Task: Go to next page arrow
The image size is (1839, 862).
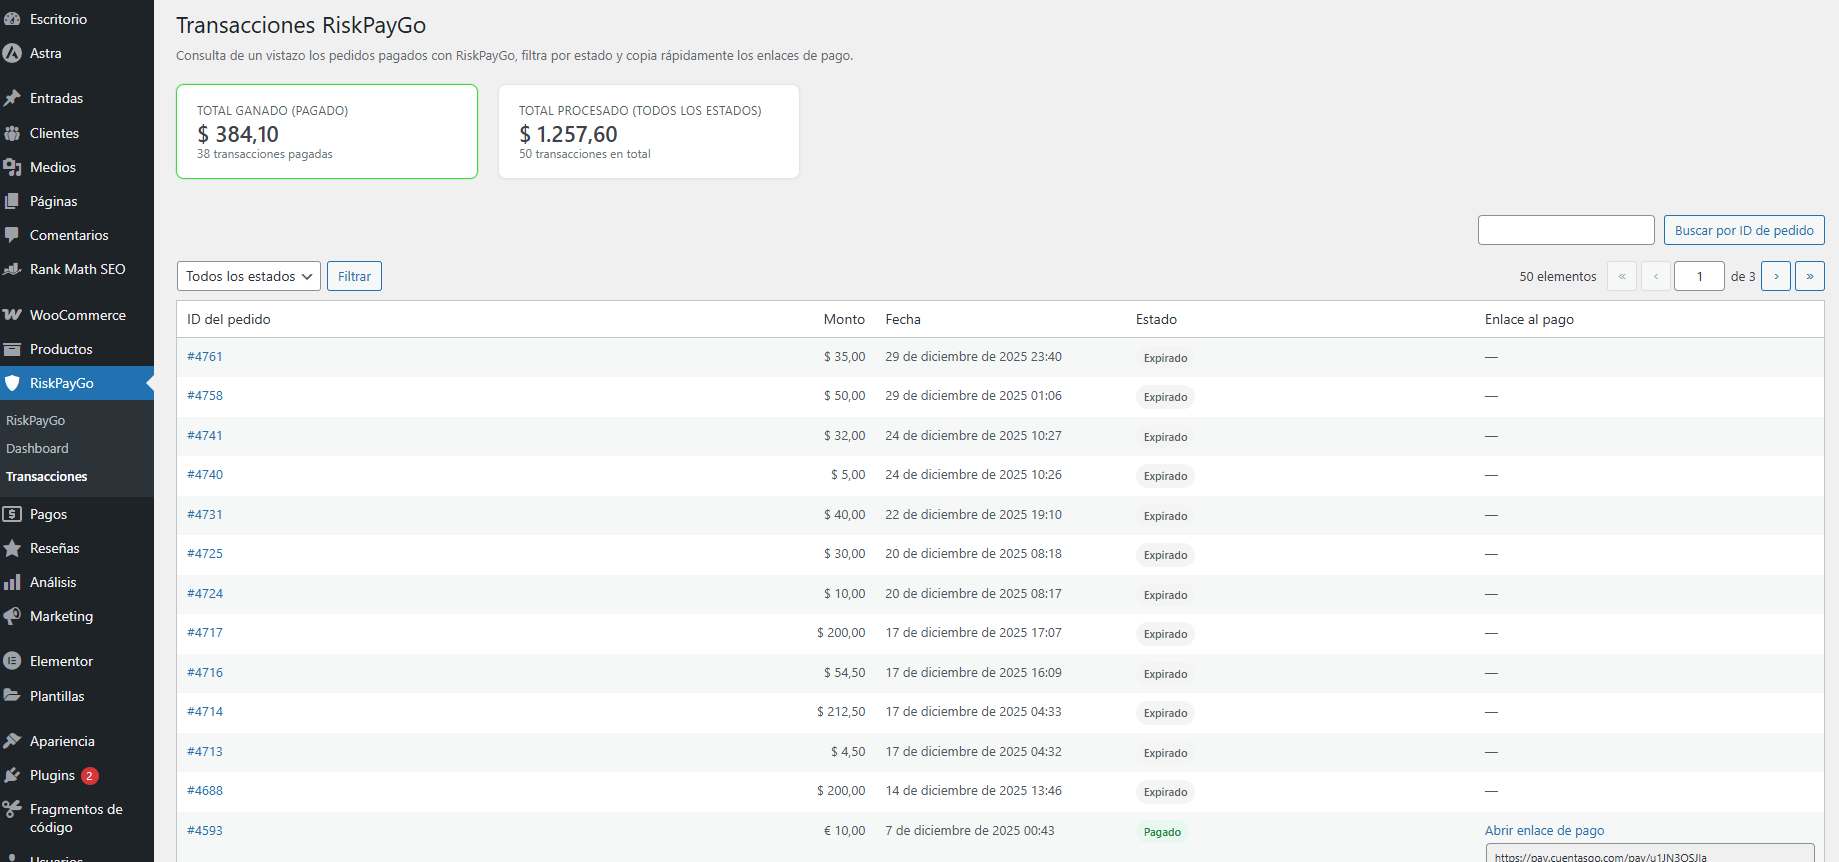Action: coord(1776,276)
